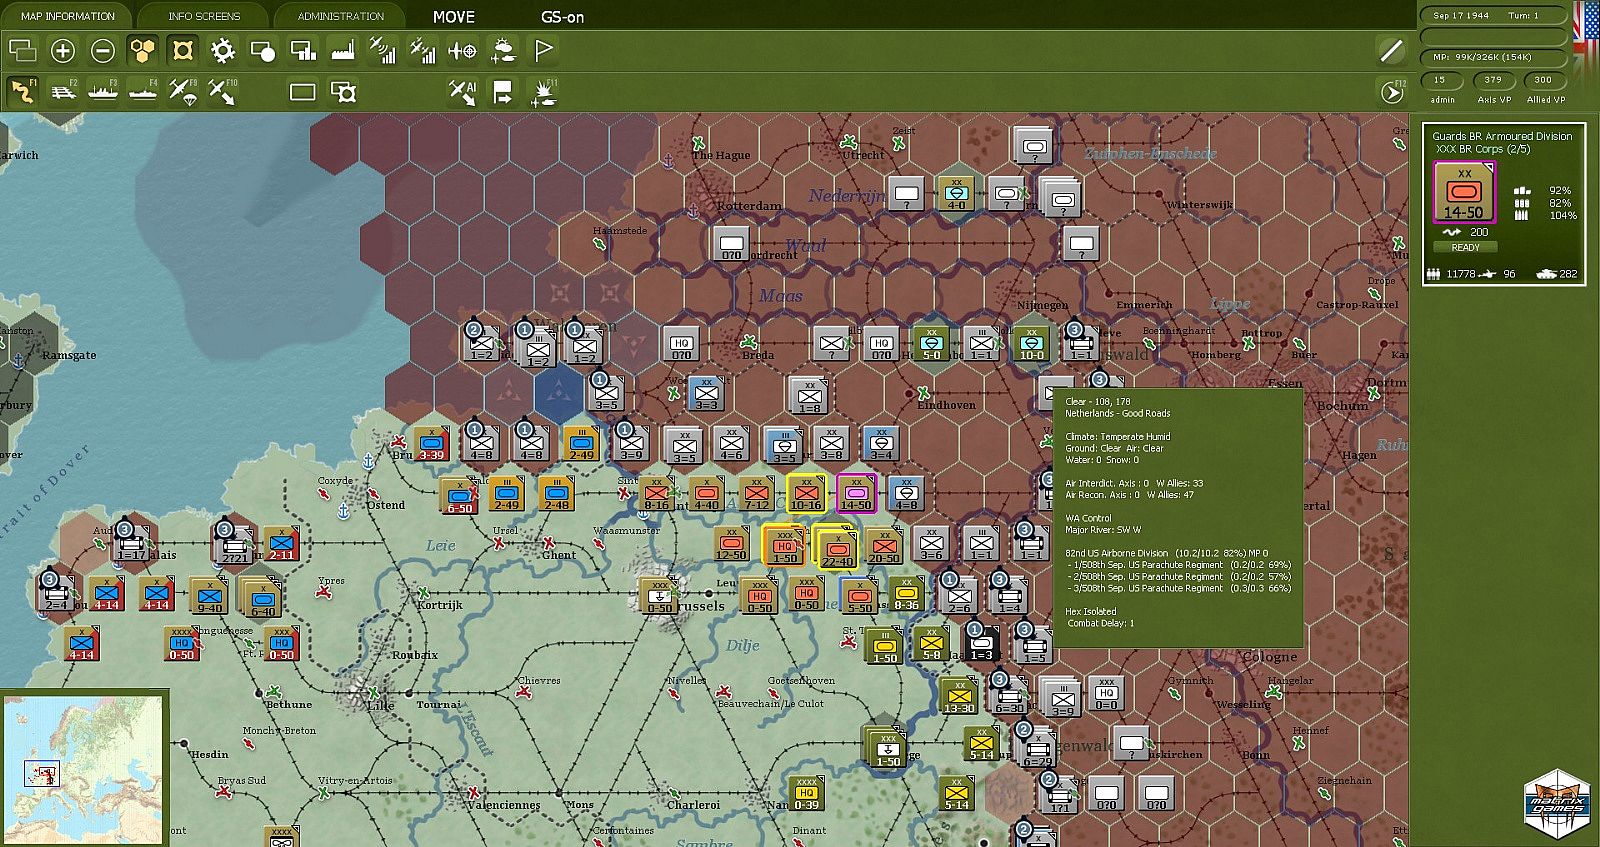The image size is (1600, 847).
Task: Select the F3 naval transport mode
Action: point(103,92)
